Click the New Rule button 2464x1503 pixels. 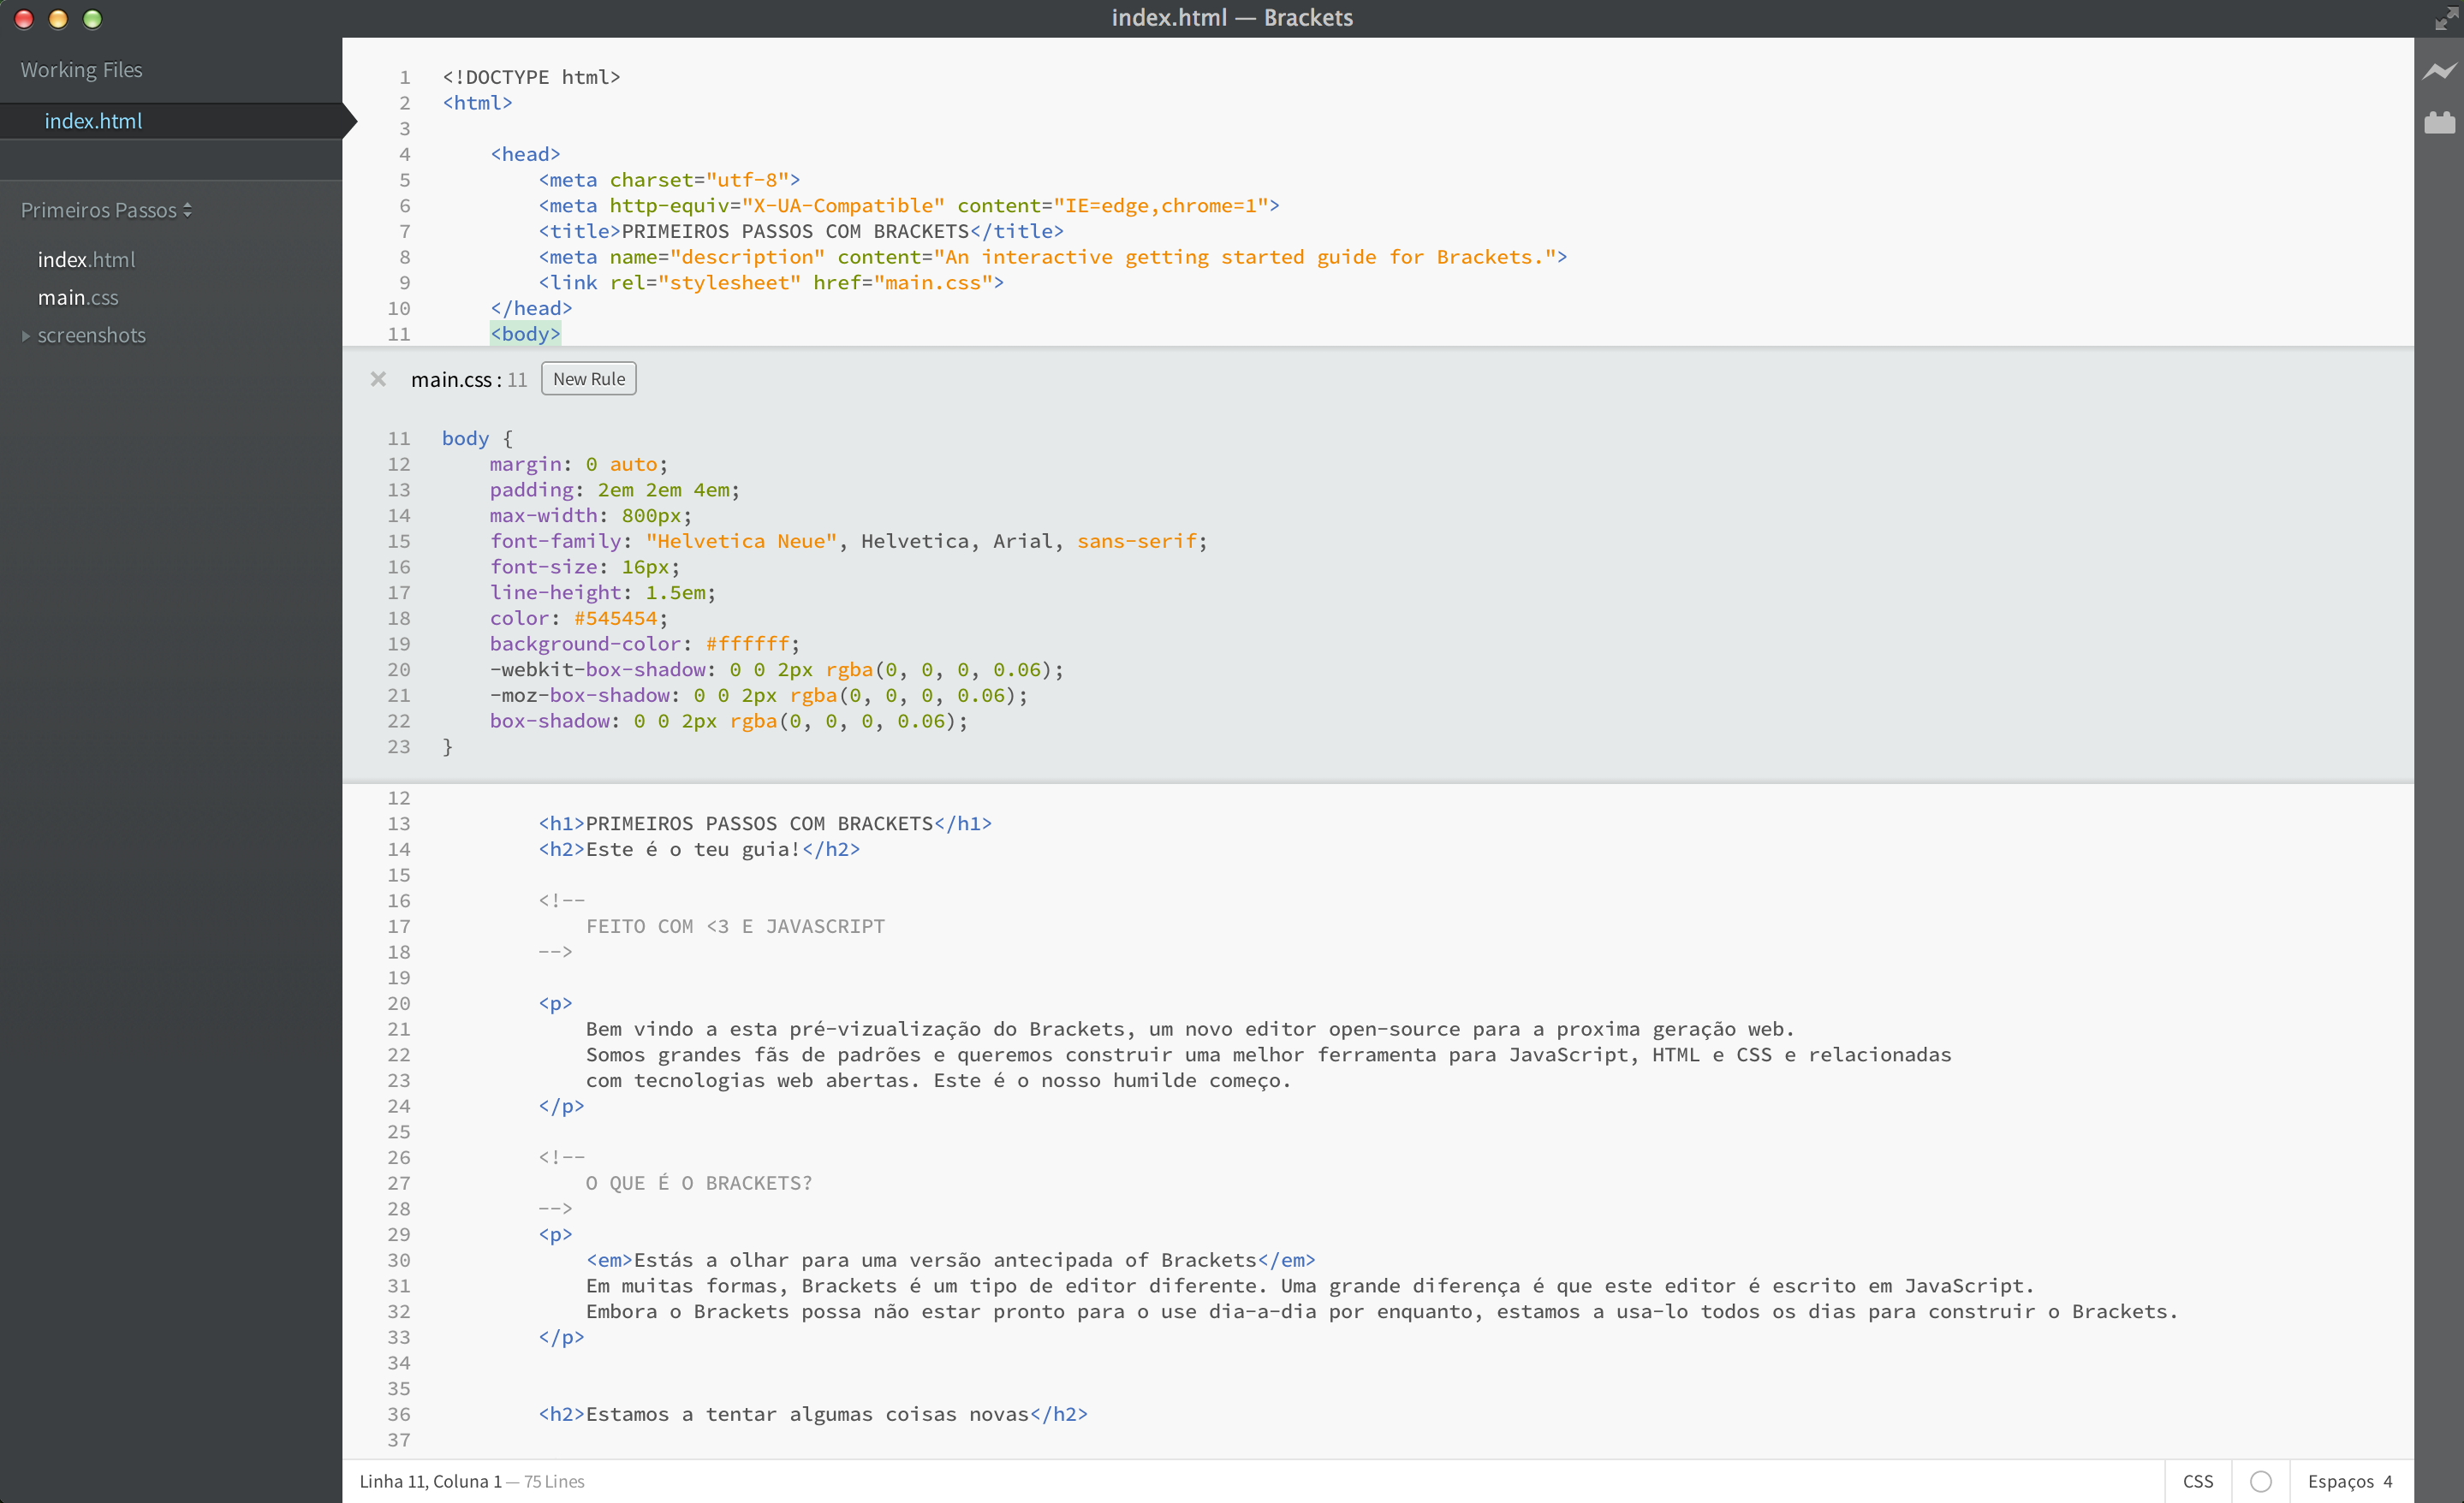point(588,379)
